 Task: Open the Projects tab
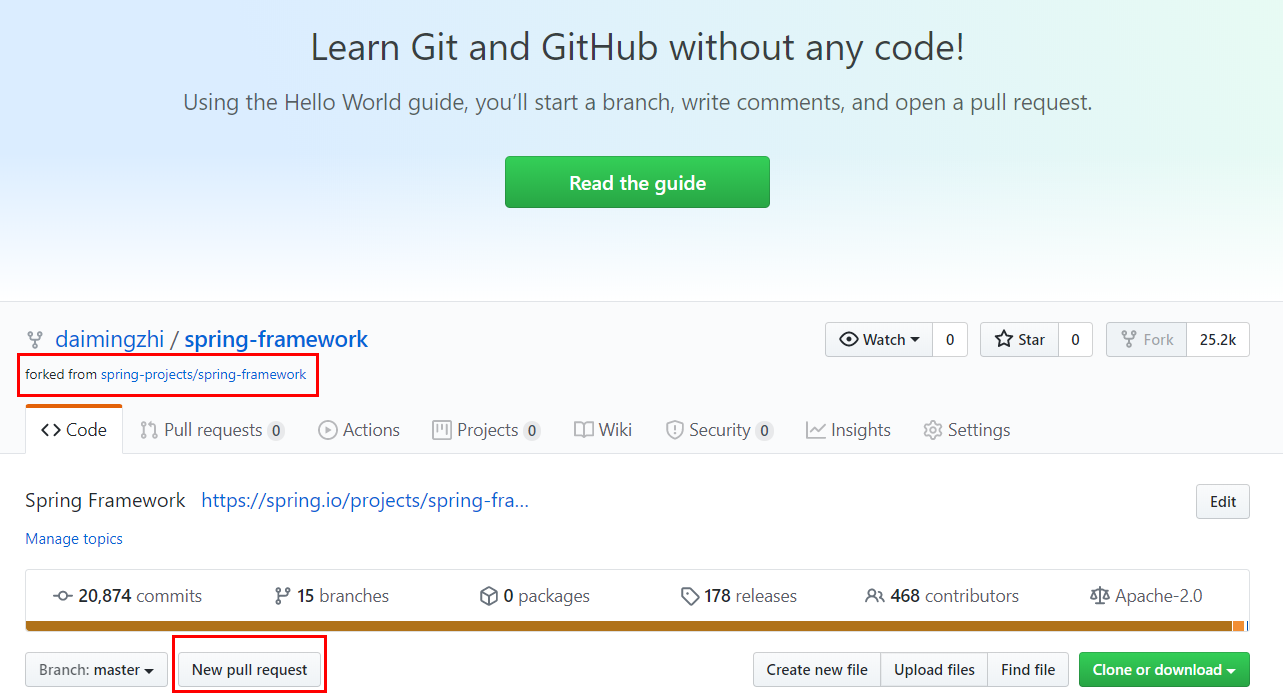click(x=486, y=430)
